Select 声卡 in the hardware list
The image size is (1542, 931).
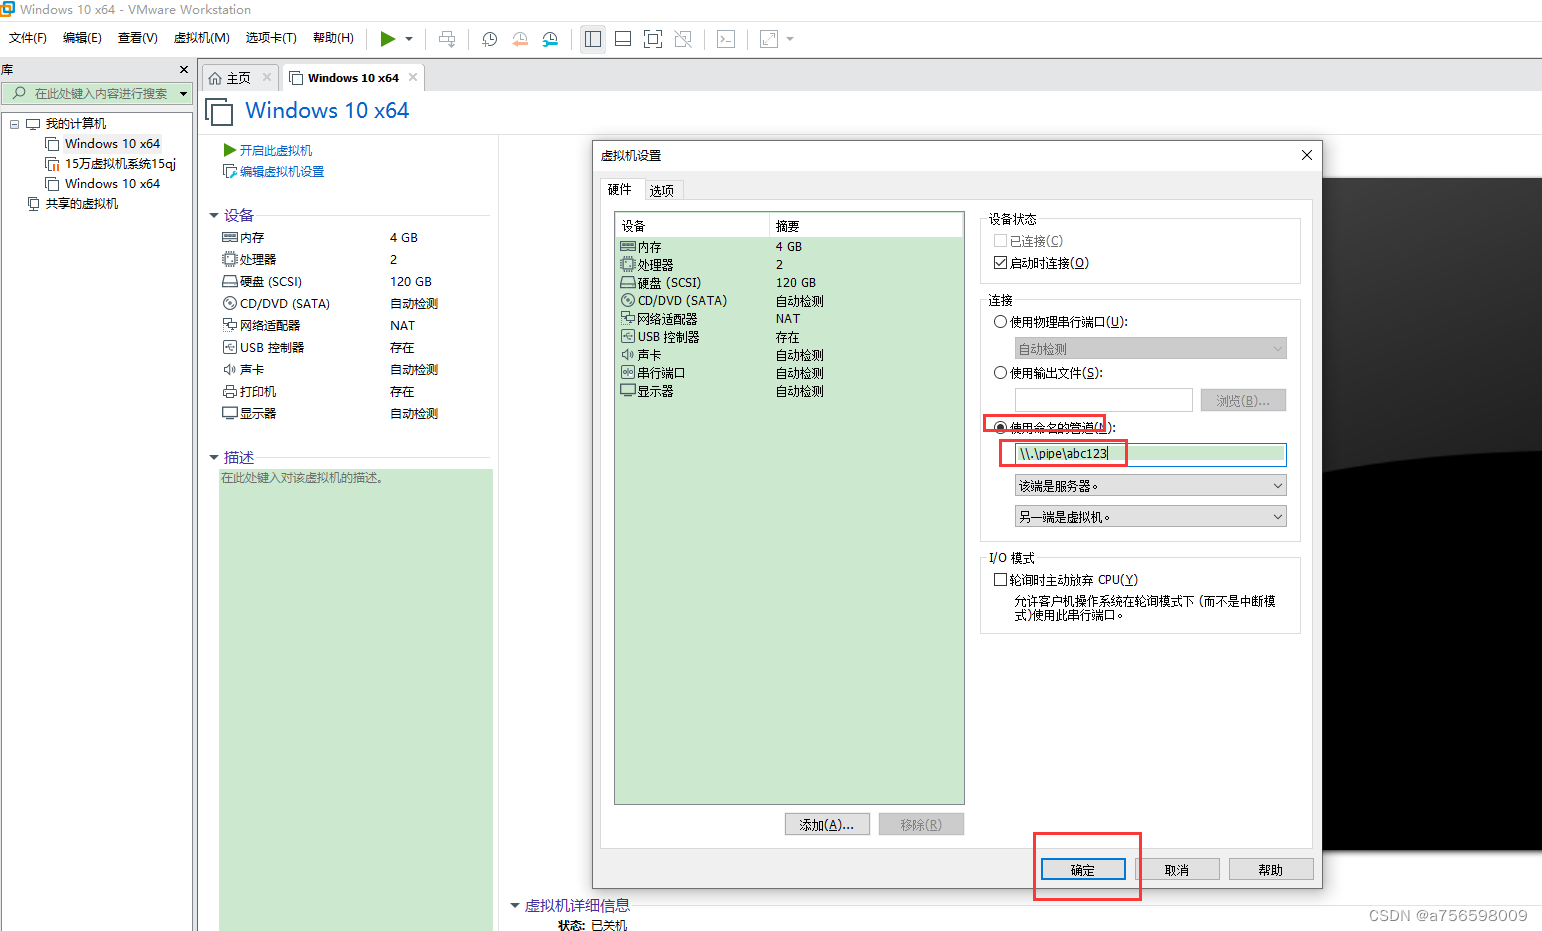coord(789,355)
